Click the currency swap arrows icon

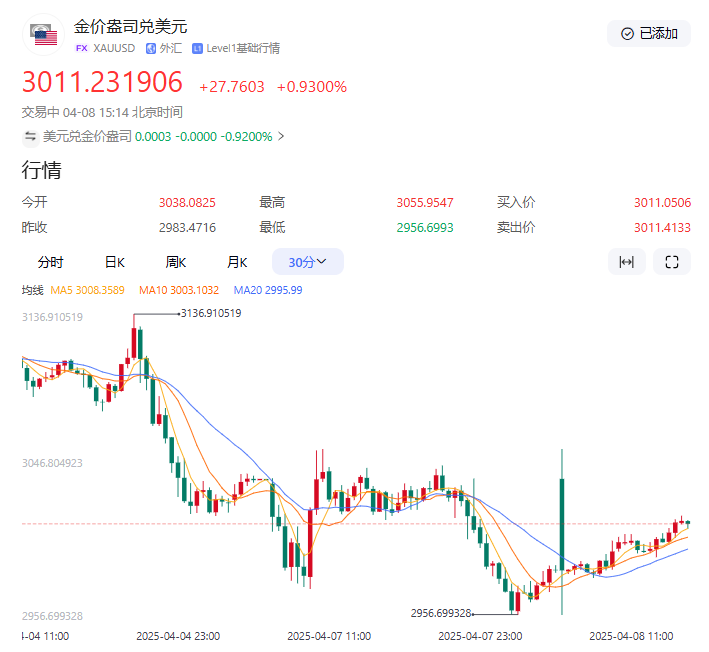[30, 137]
